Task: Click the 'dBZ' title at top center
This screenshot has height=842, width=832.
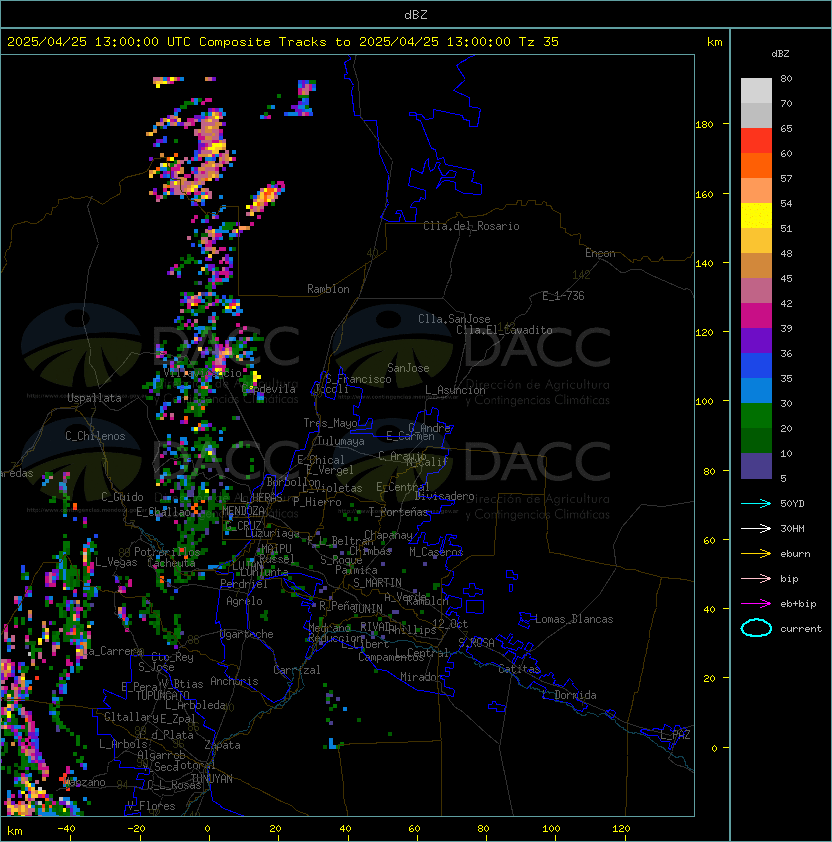Action: (416, 14)
